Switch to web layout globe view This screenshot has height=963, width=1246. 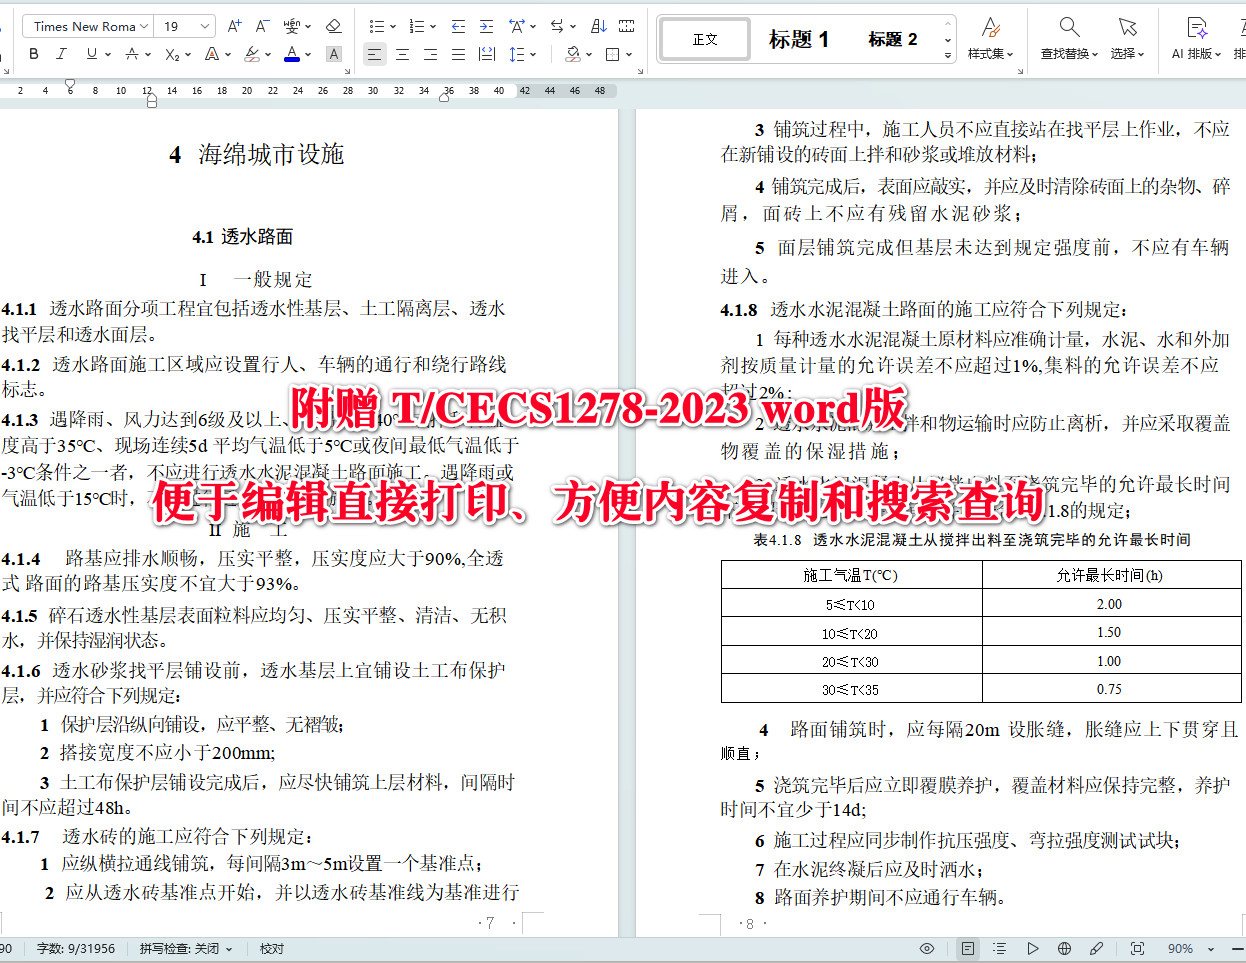[x=1064, y=948]
